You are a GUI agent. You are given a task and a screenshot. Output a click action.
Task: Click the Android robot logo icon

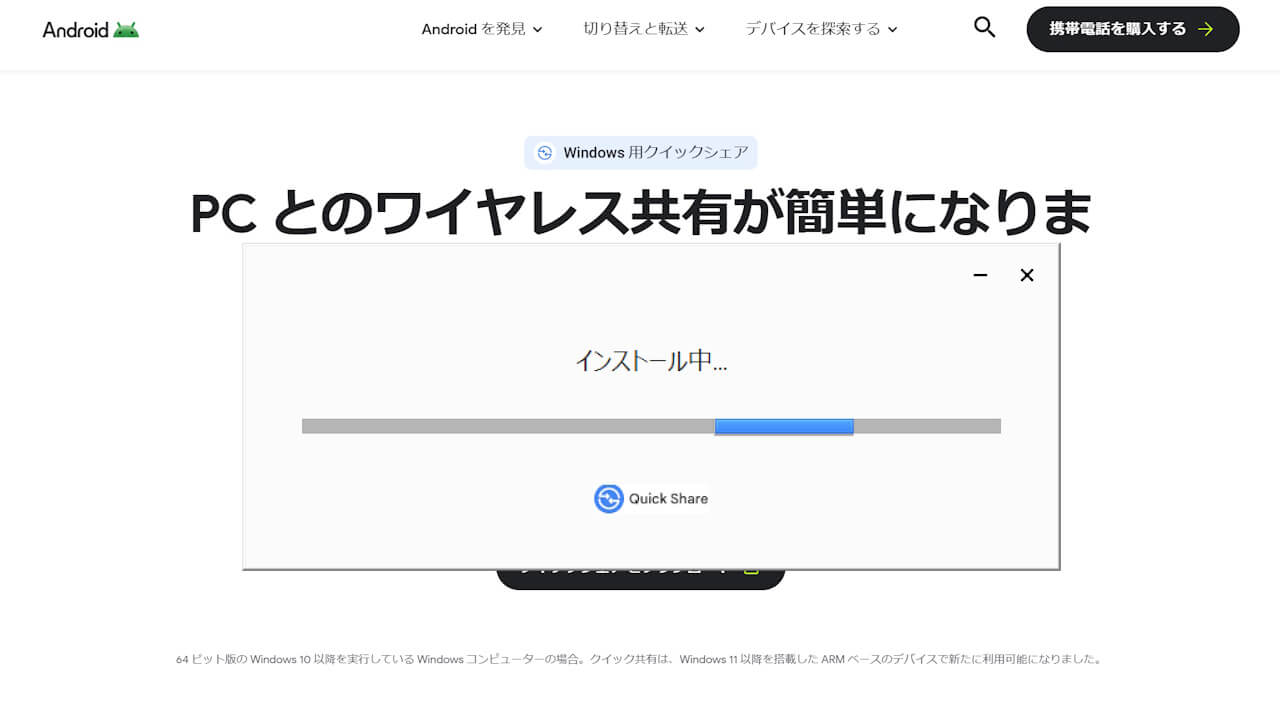(x=124, y=29)
